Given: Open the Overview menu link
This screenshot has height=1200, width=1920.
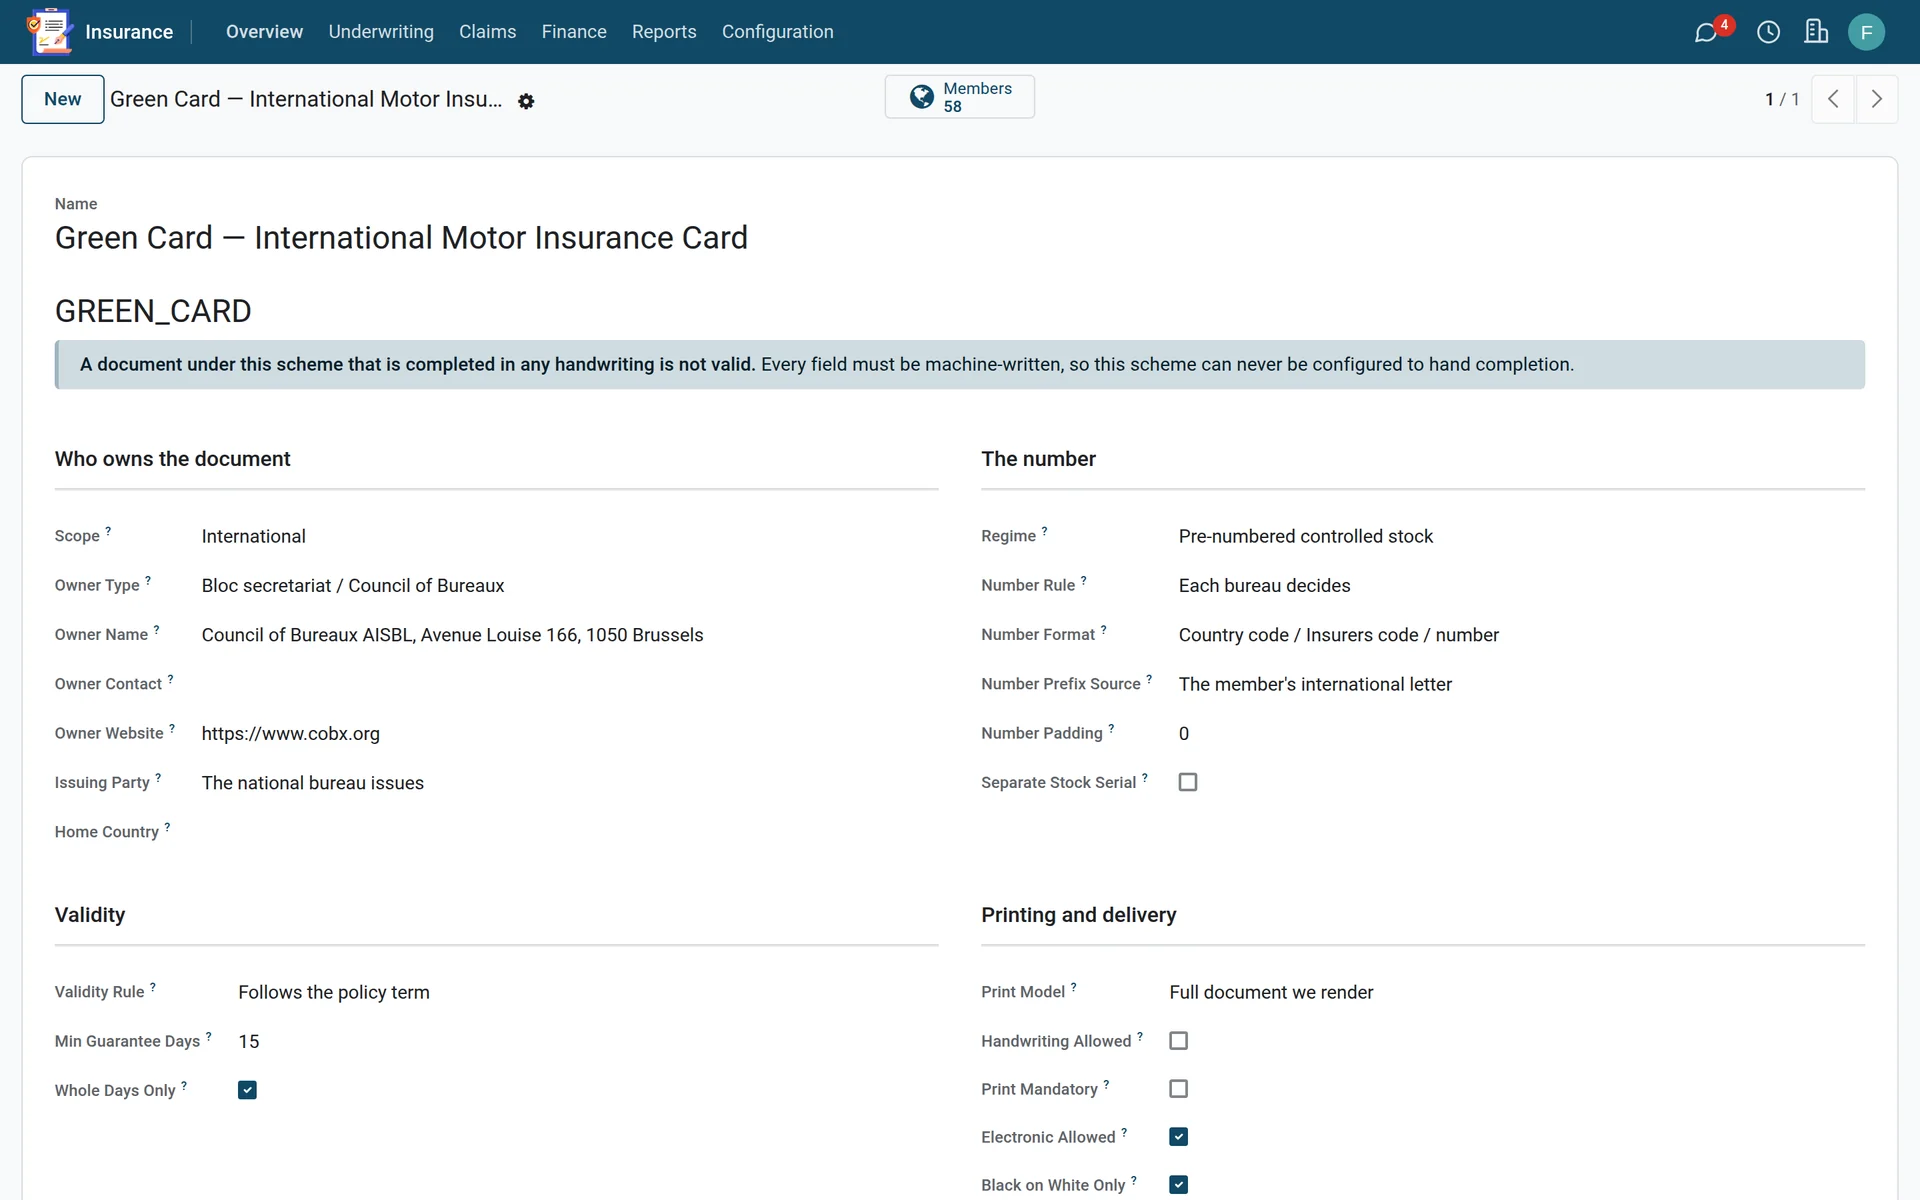Looking at the screenshot, I should [264, 32].
